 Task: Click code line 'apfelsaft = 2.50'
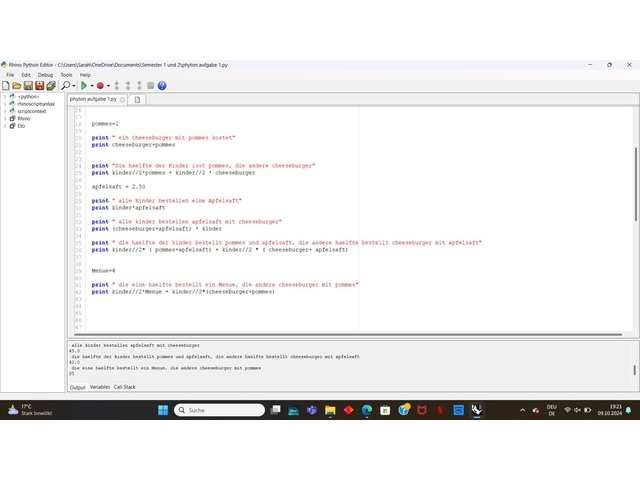pos(118,187)
